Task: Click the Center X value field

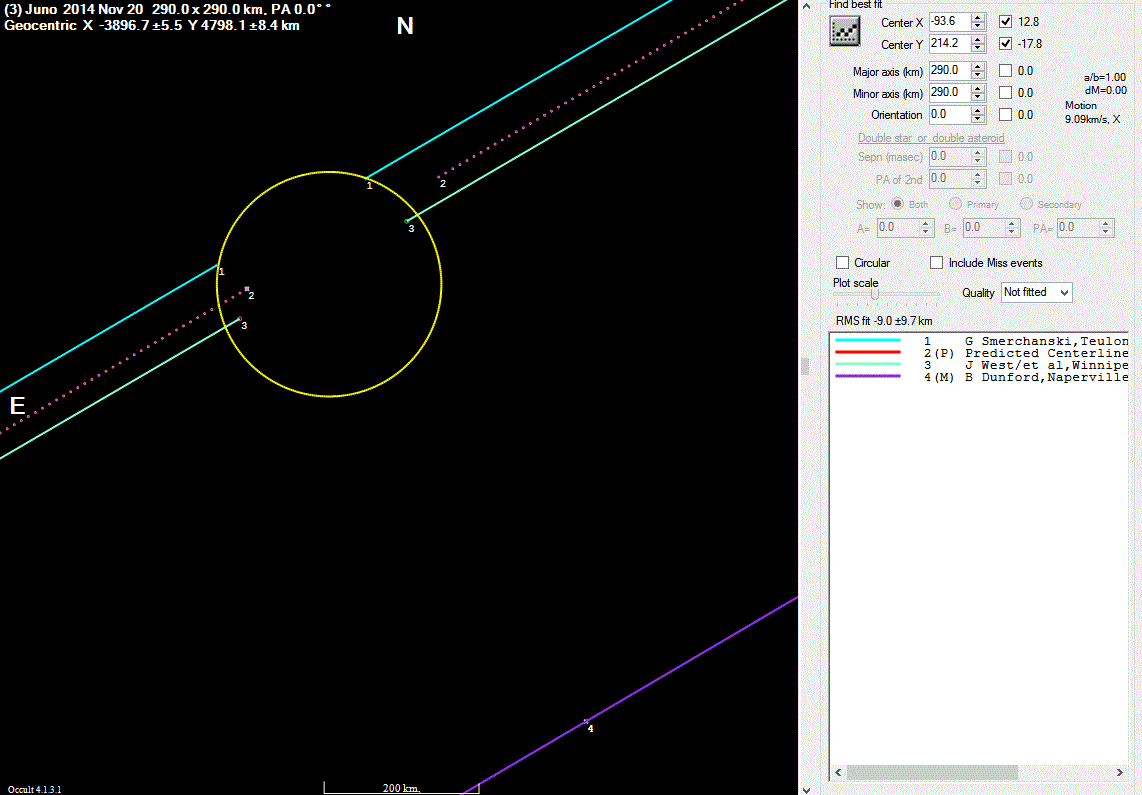Action: pyautogui.click(x=950, y=22)
